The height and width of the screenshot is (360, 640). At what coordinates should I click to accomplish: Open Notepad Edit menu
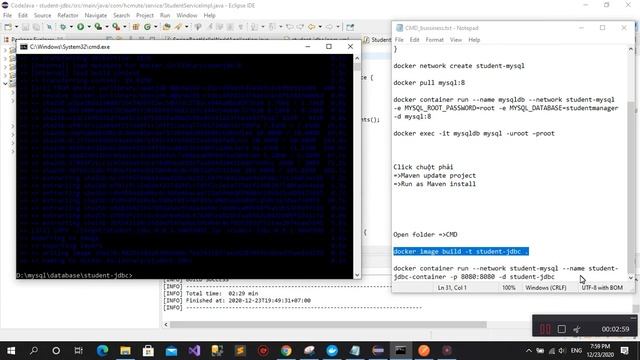(414, 40)
